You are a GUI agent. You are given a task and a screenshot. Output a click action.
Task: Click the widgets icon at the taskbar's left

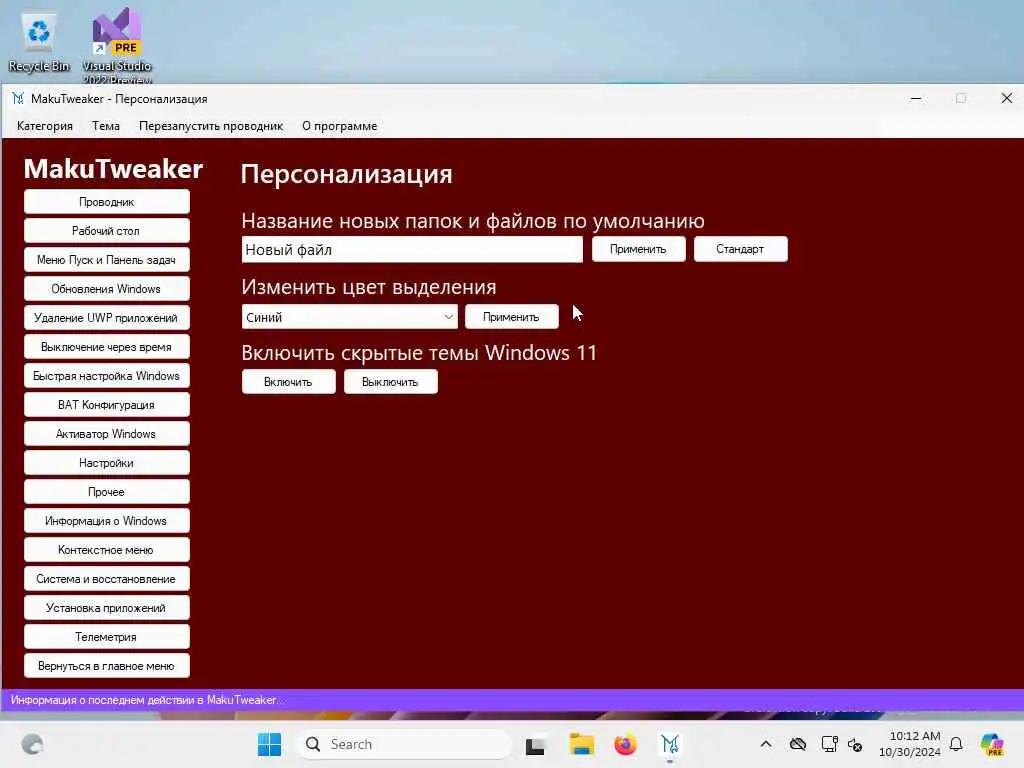pyautogui.click(x=32, y=744)
